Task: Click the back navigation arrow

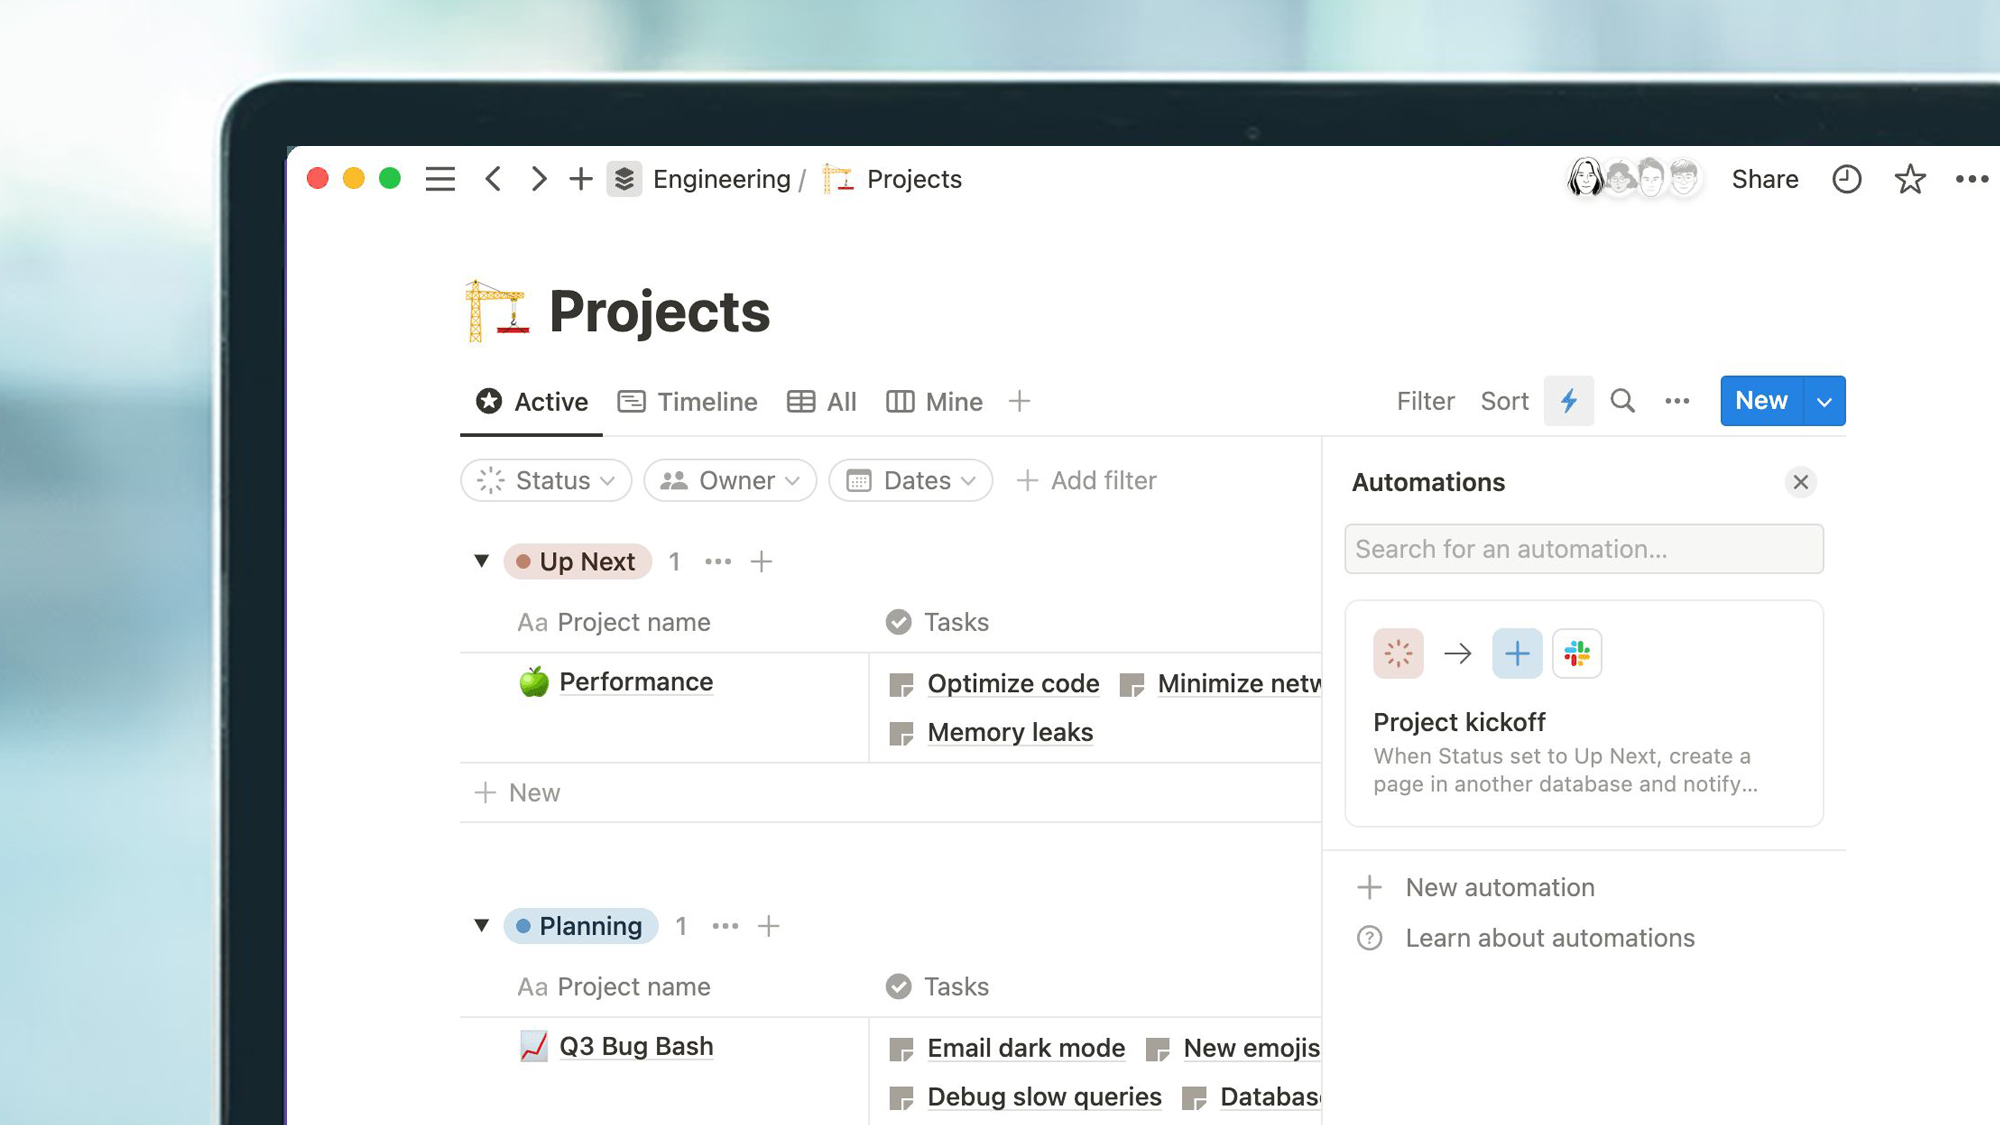Action: [x=492, y=179]
